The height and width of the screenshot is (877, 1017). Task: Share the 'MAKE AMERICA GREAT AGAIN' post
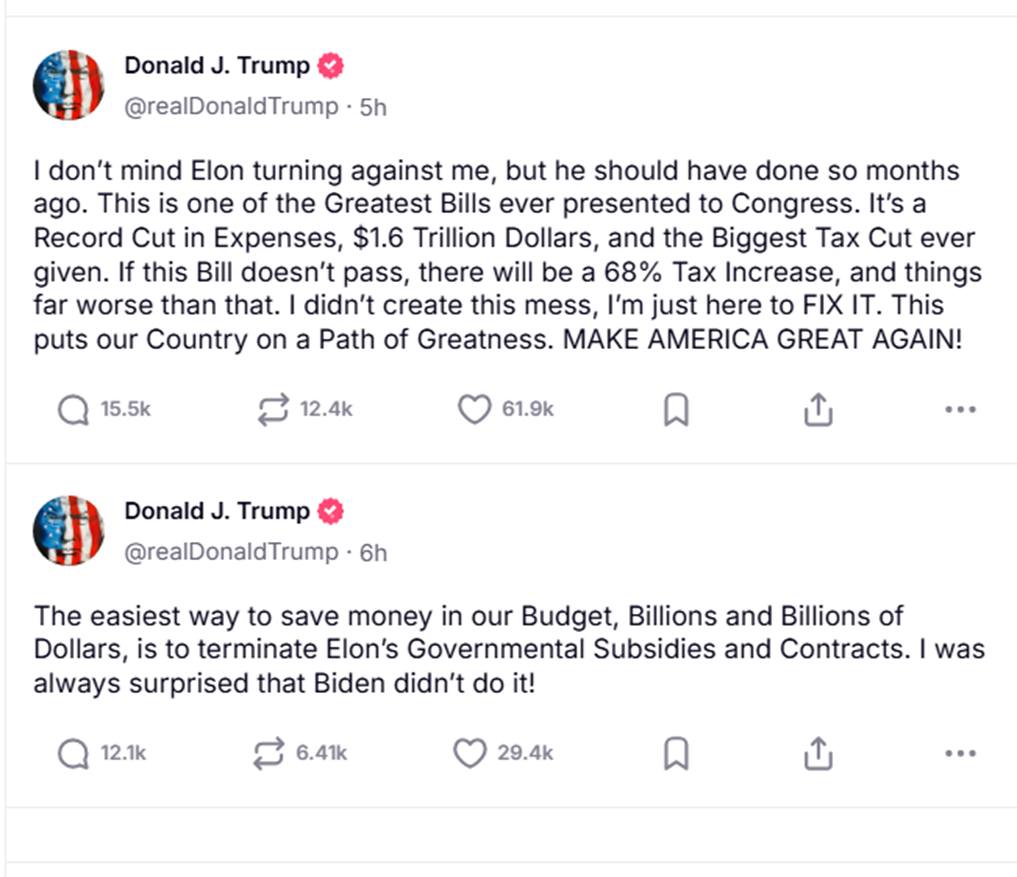[x=818, y=409]
